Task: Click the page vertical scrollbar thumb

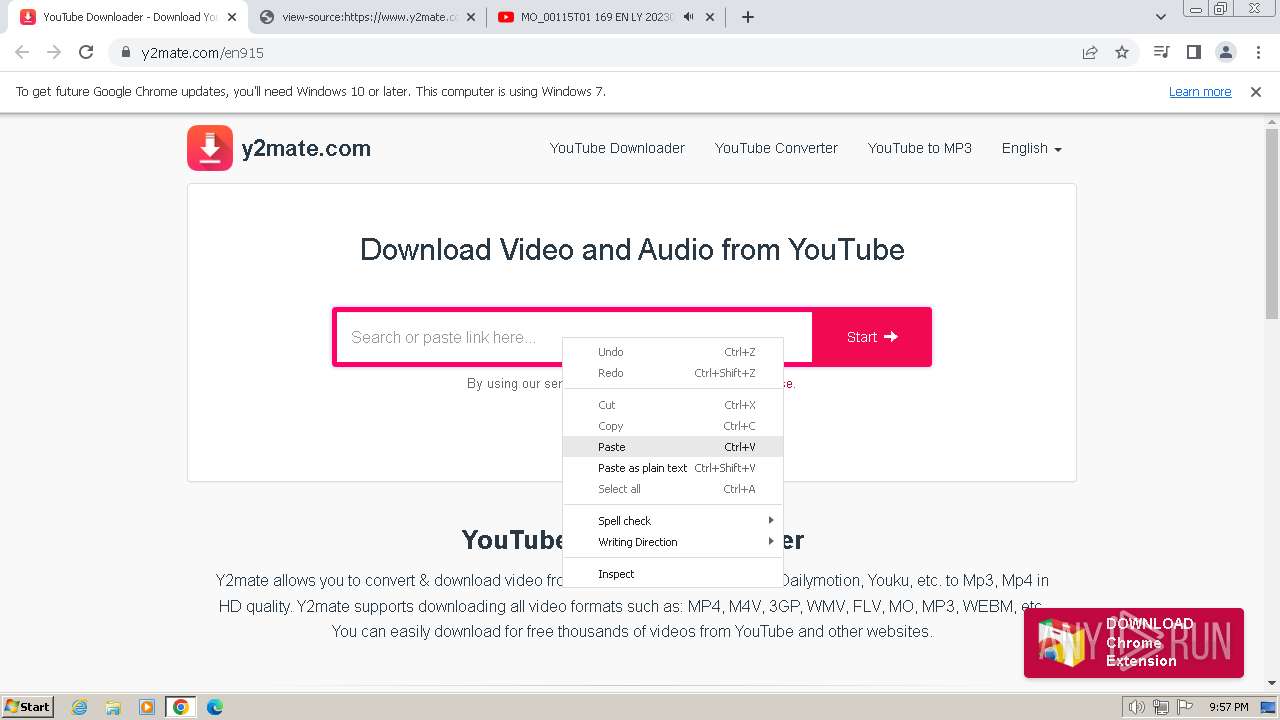Action: coord(1272,224)
